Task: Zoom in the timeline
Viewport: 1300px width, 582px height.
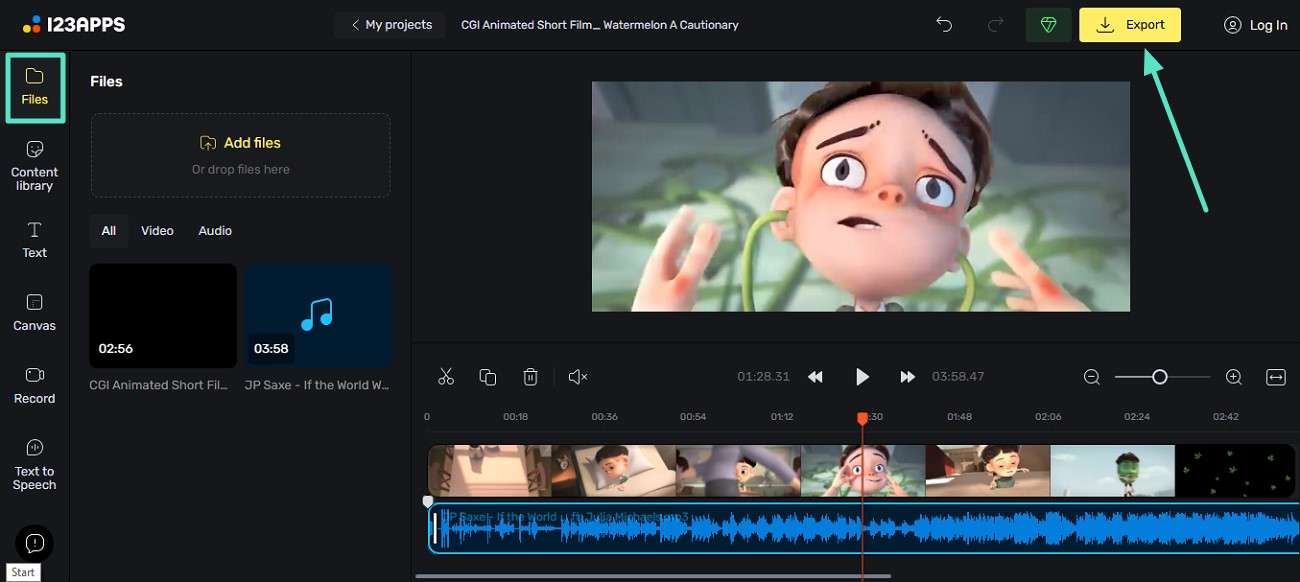Action: coord(1234,377)
